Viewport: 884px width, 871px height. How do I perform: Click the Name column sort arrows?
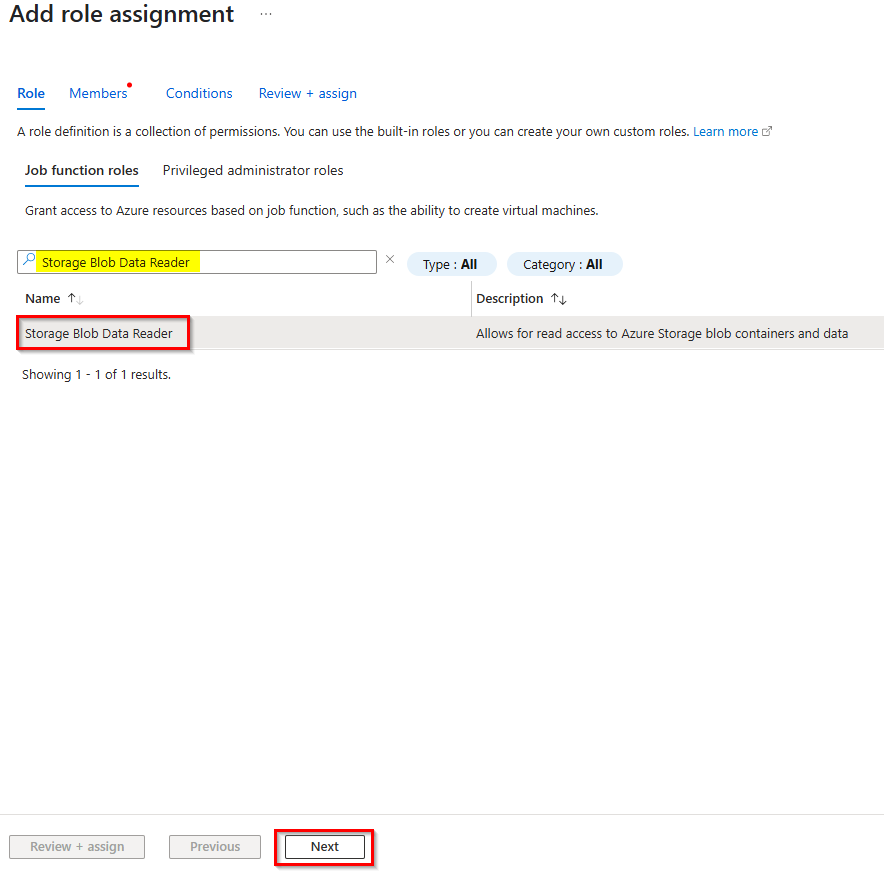click(x=74, y=298)
